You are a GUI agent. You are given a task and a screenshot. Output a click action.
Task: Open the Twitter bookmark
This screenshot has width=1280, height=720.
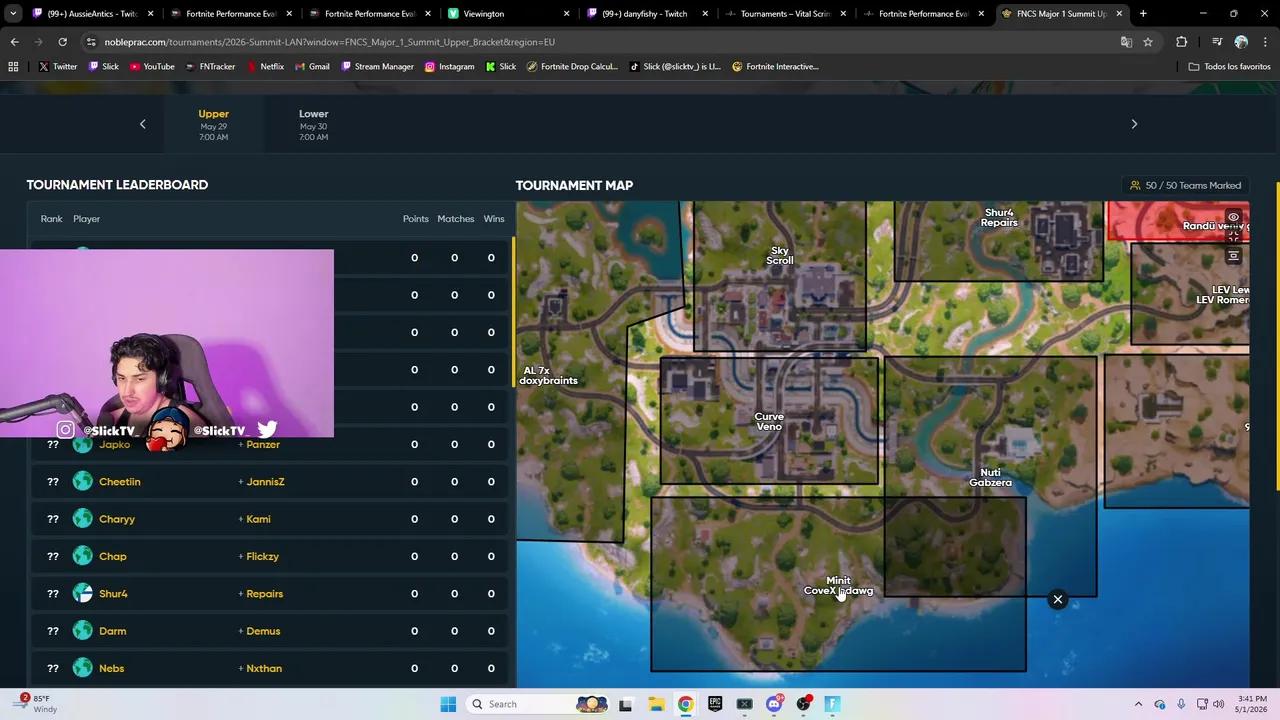[x=58, y=67]
